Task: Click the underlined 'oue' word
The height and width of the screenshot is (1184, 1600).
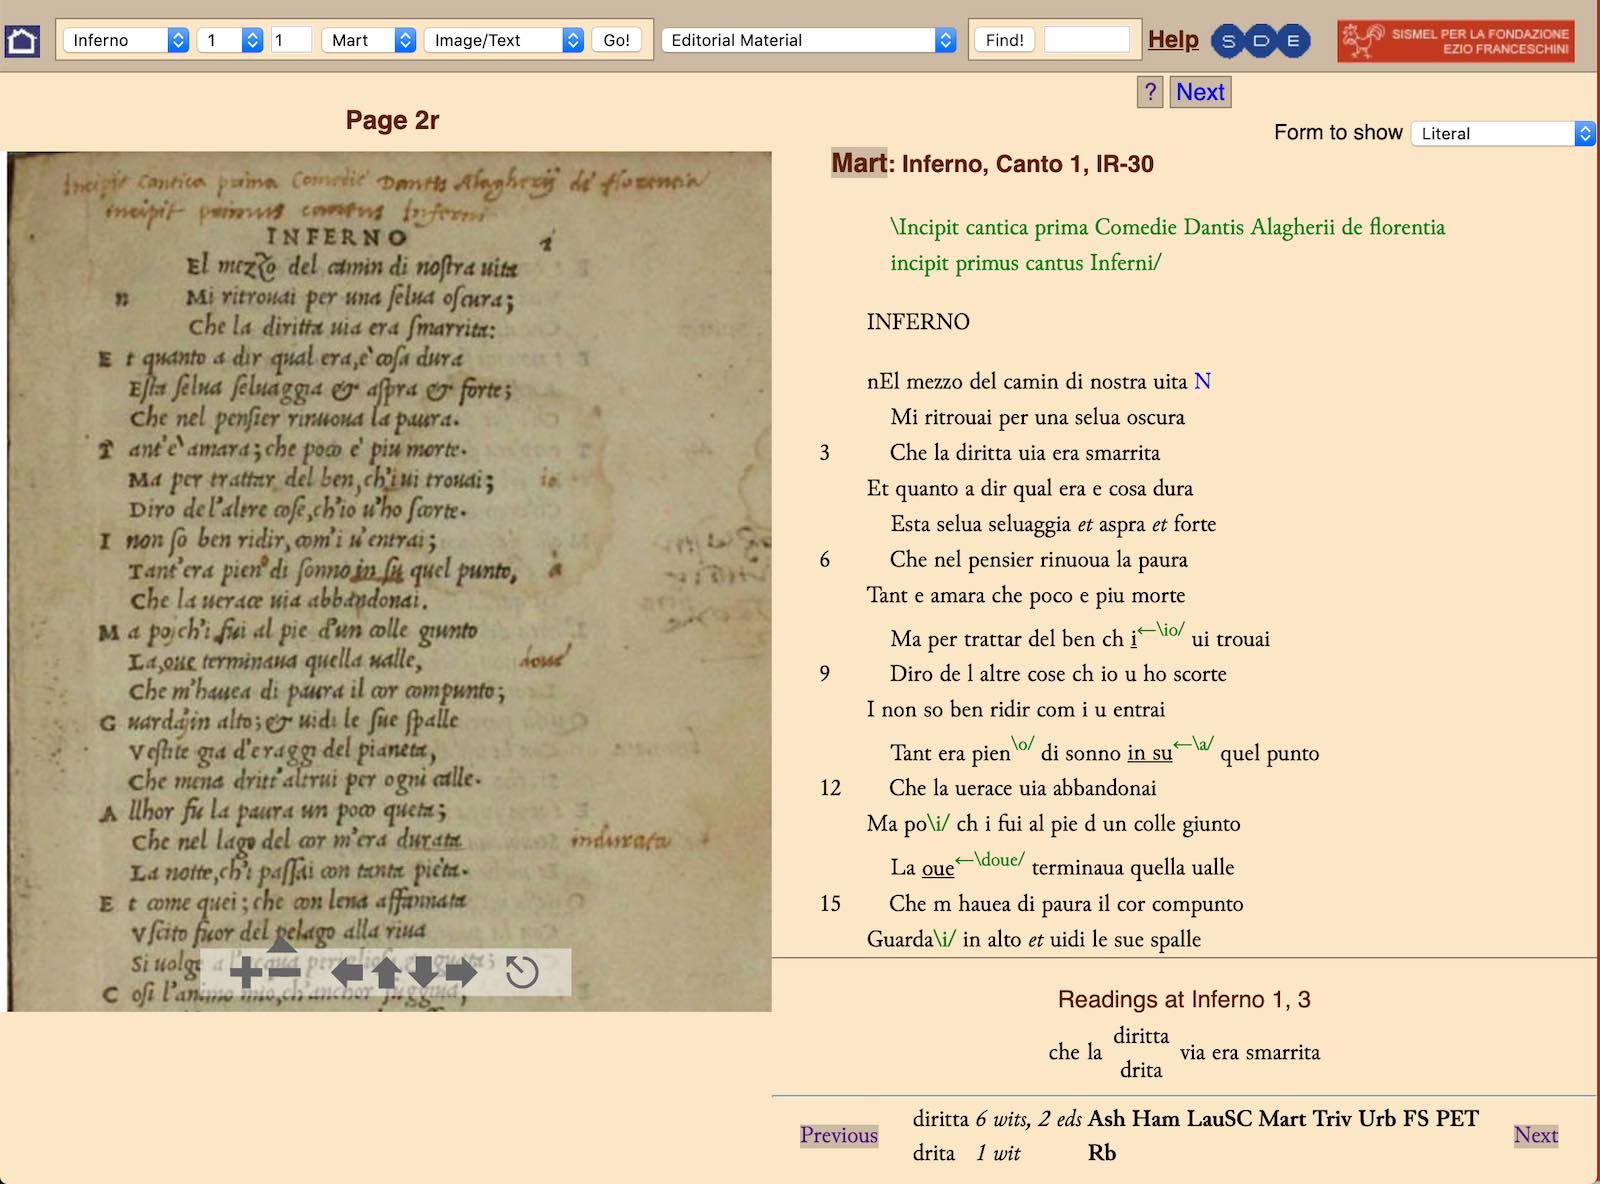Action: click(938, 868)
